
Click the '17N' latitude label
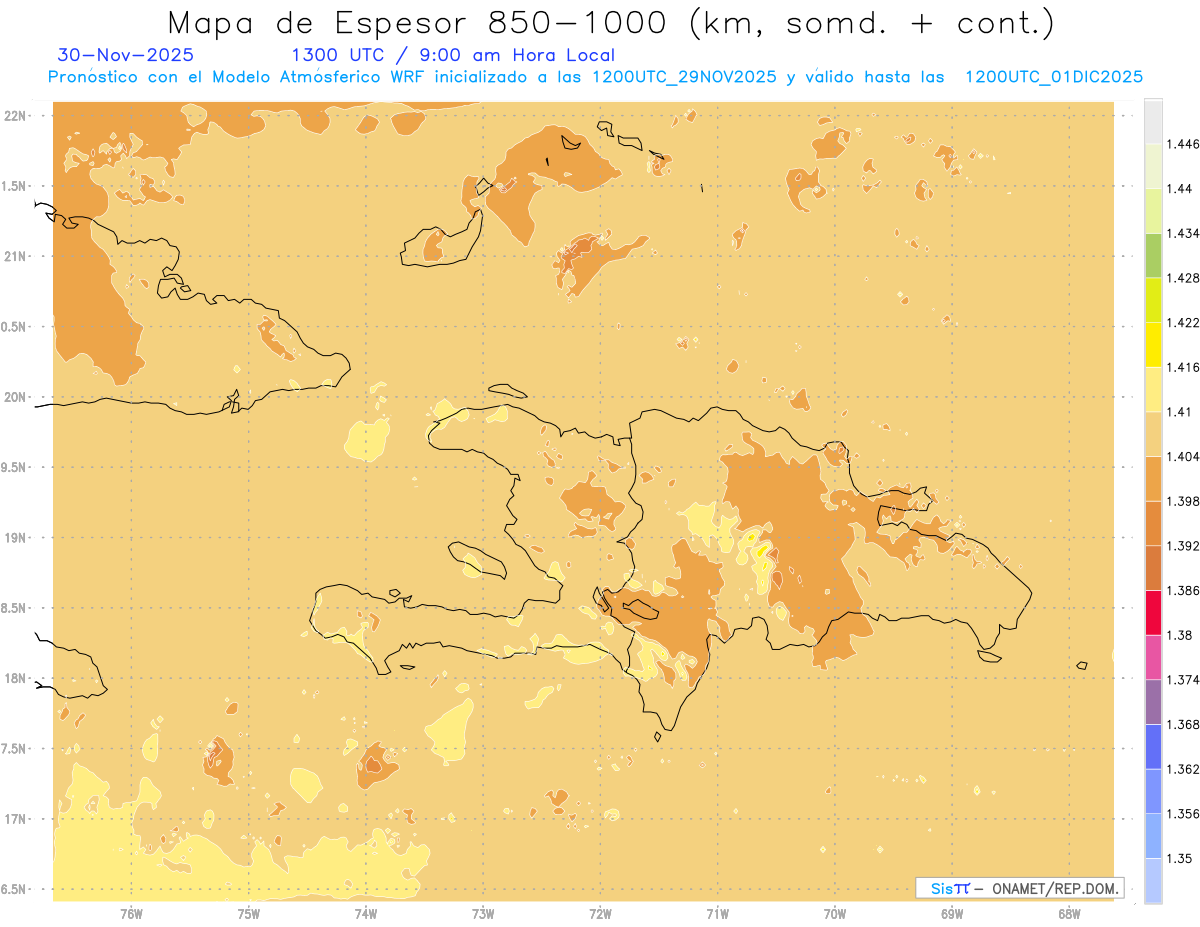point(15,819)
